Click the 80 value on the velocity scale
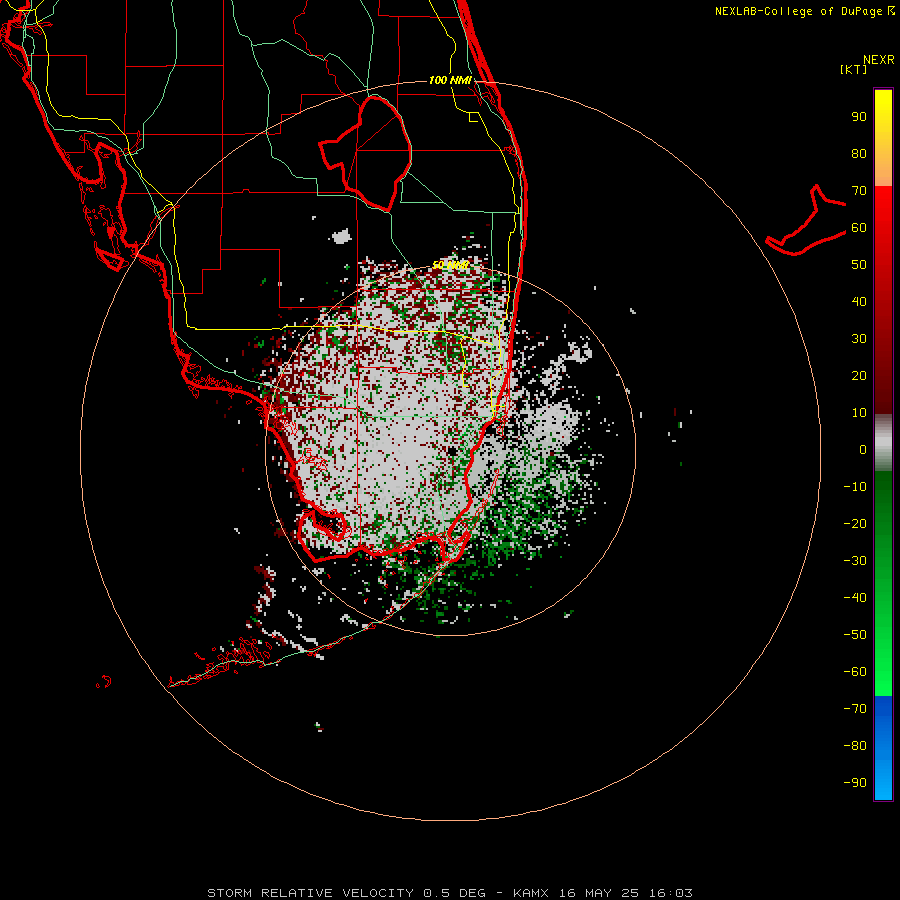This screenshot has height=900, width=900. coord(859,153)
